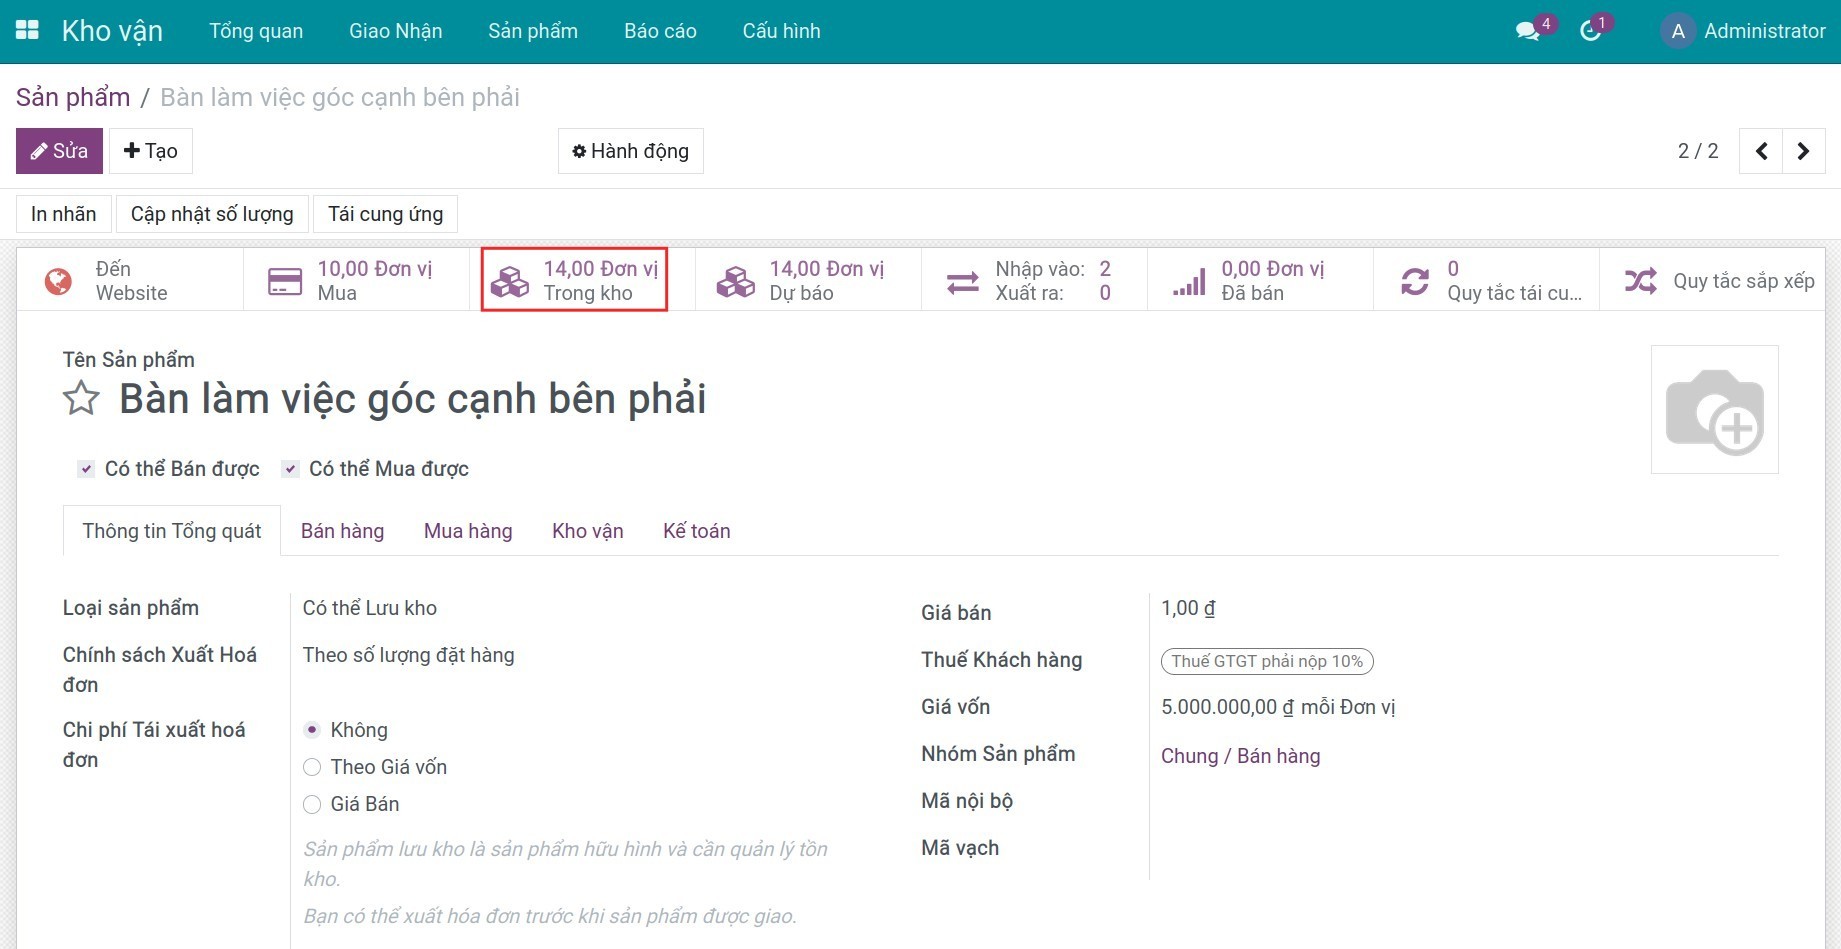Click the In nhãn button

[64, 214]
